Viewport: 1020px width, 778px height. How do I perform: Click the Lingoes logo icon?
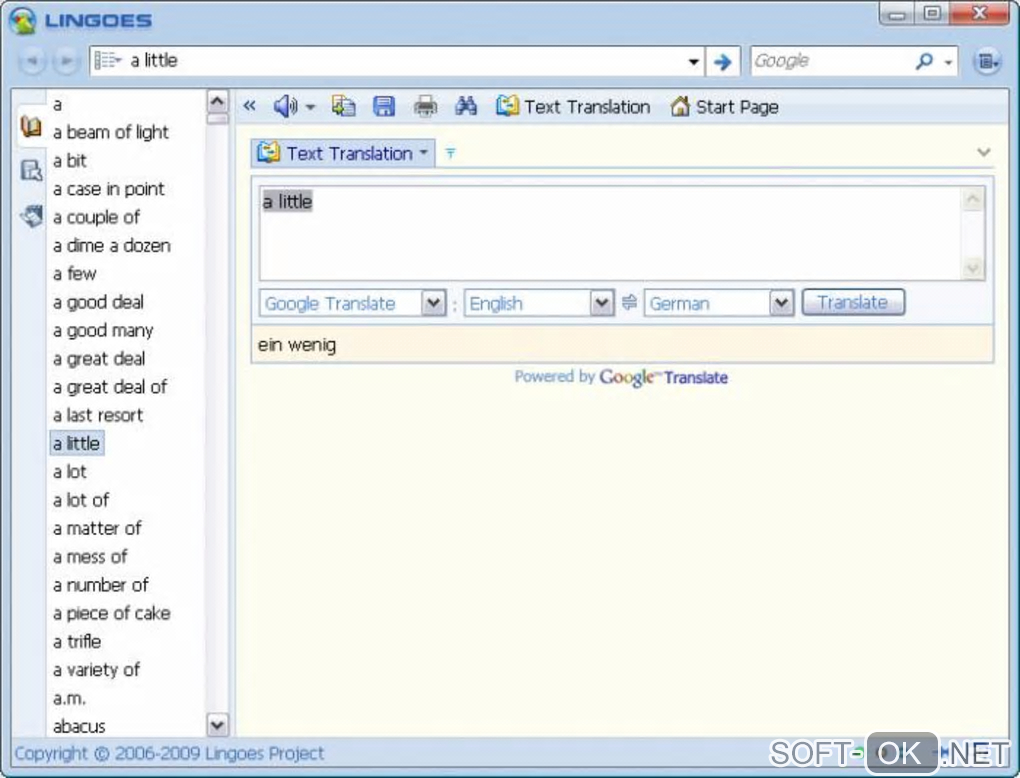pyautogui.click(x=23, y=20)
